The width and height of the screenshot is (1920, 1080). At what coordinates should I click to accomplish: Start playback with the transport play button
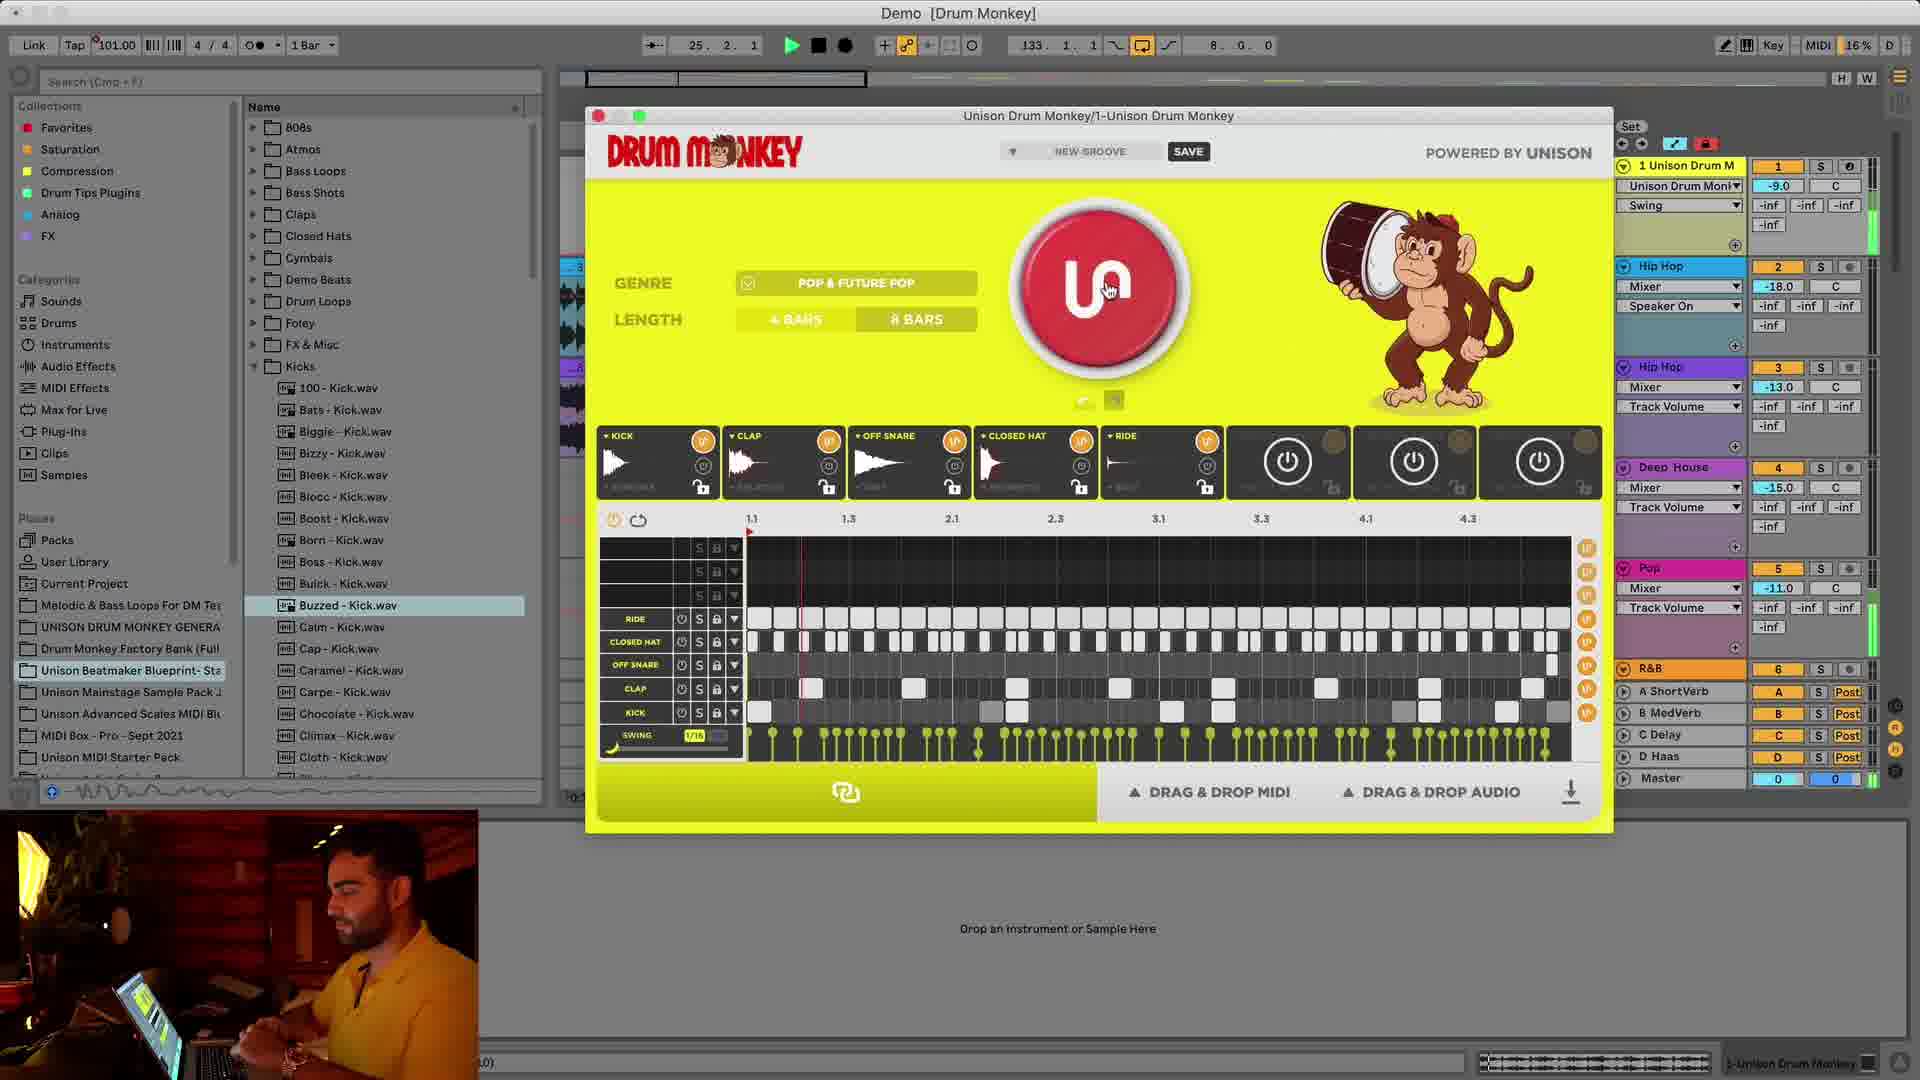pos(791,45)
